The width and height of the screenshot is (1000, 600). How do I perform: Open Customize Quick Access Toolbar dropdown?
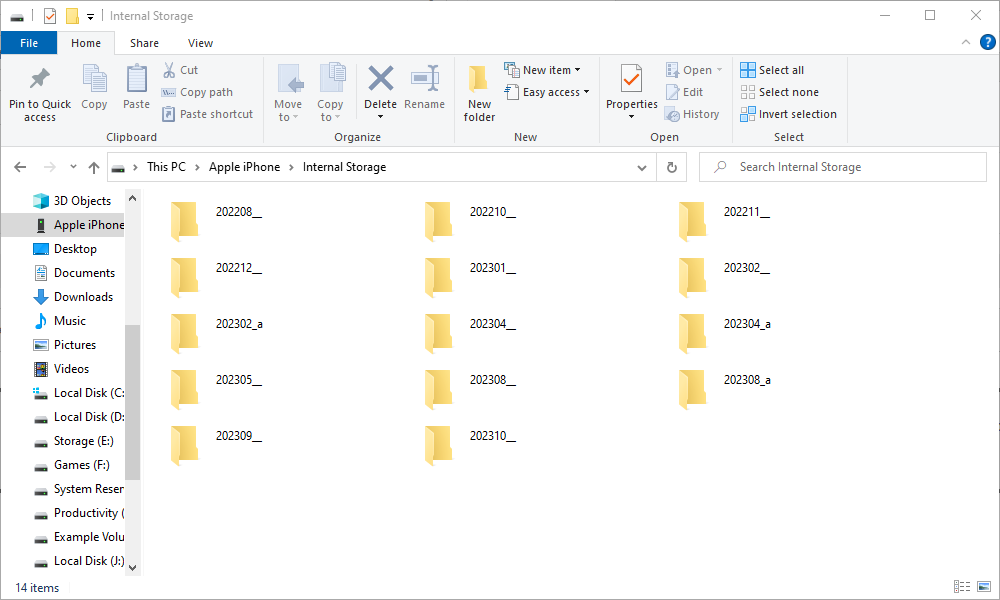point(91,17)
